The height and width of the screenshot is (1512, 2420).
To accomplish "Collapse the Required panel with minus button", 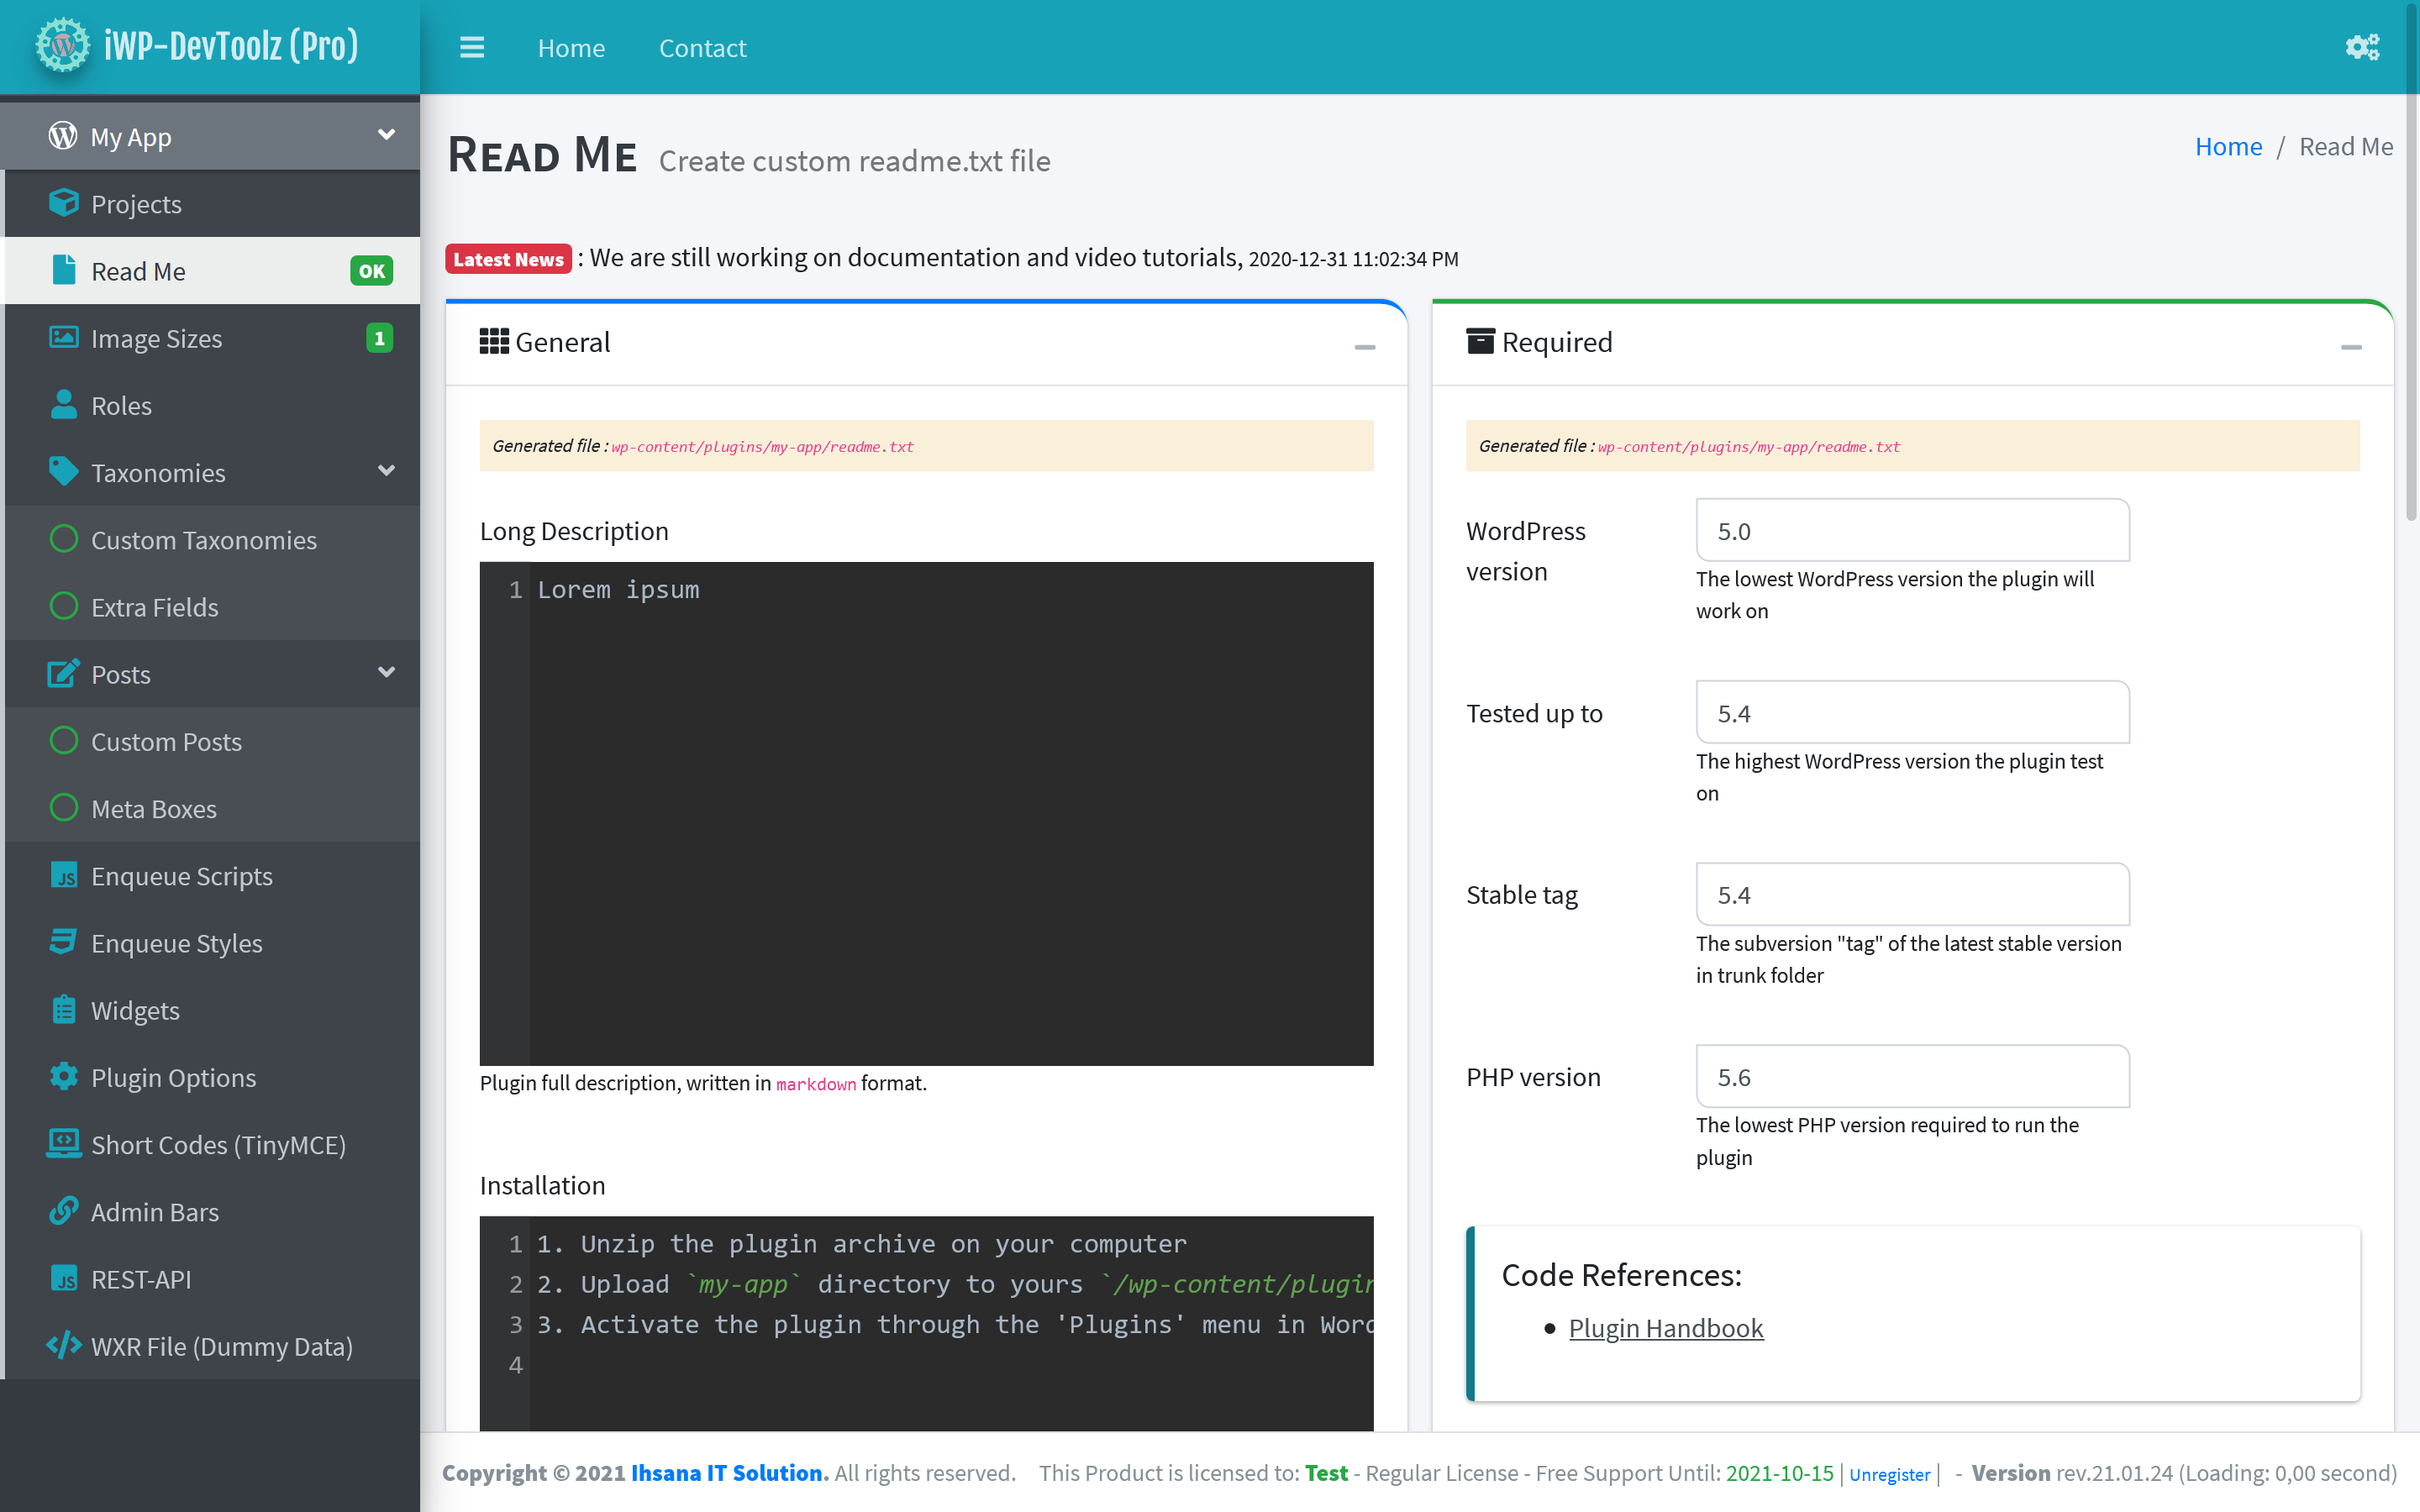I will tap(2351, 347).
